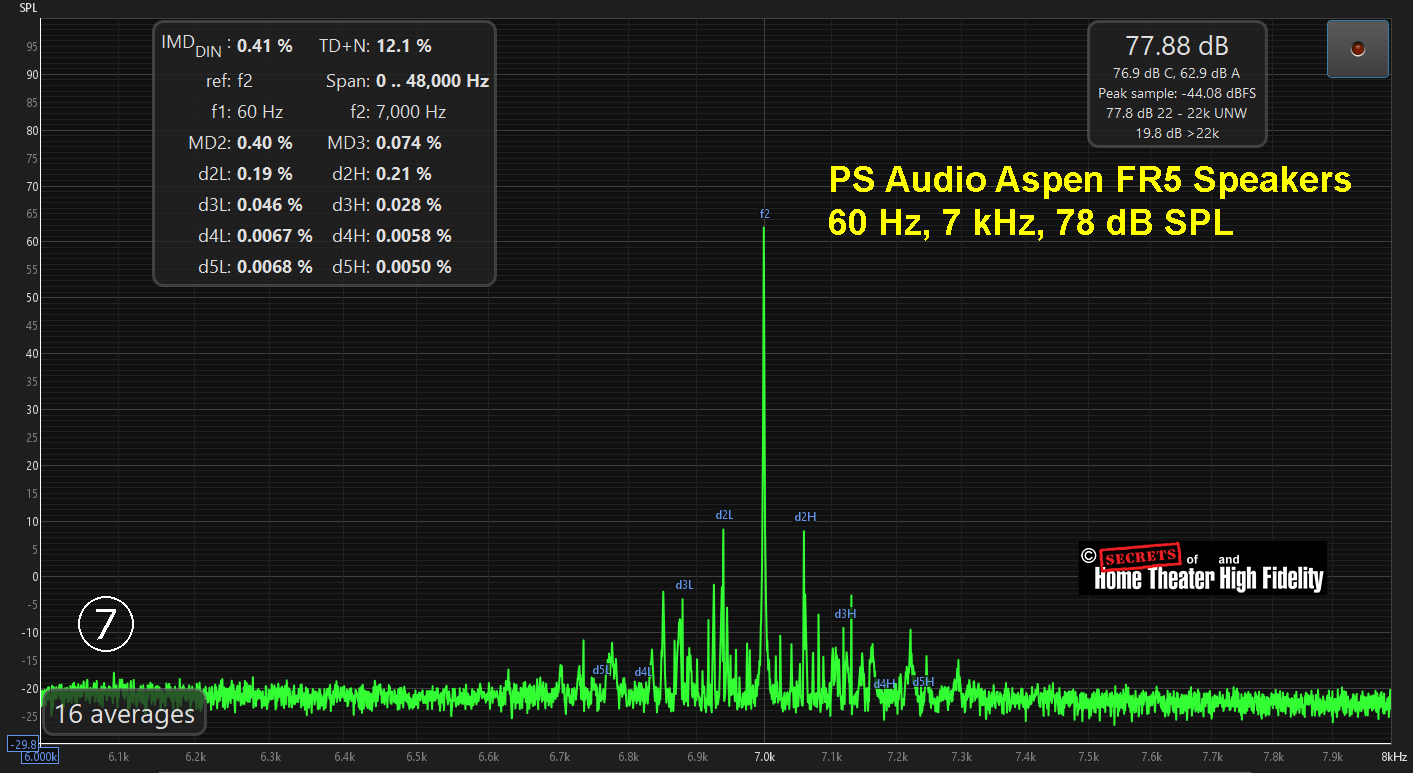
Task: Click the SPL axis label
Action: coord(28,7)
